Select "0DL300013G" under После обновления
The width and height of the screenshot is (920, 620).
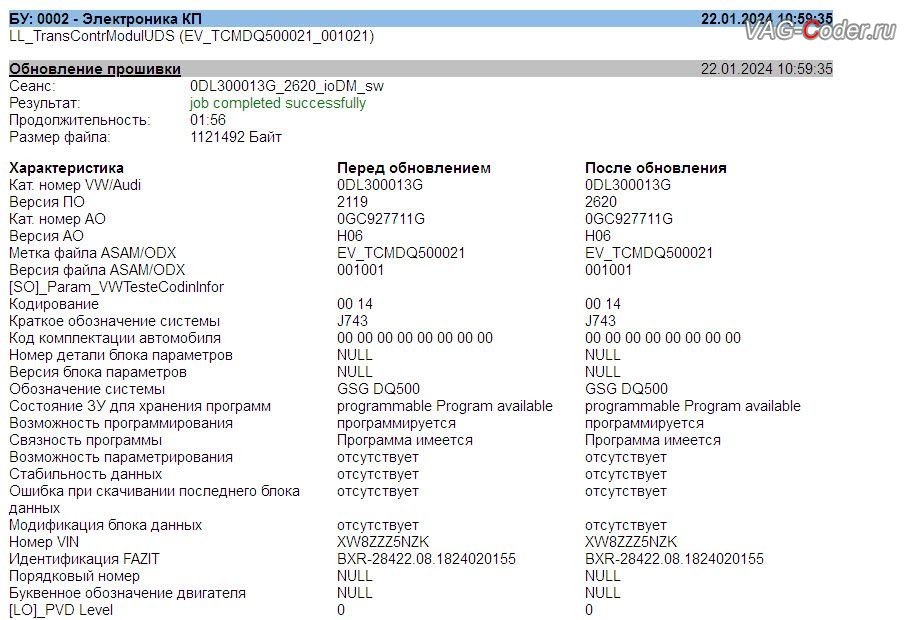[627, 185]
